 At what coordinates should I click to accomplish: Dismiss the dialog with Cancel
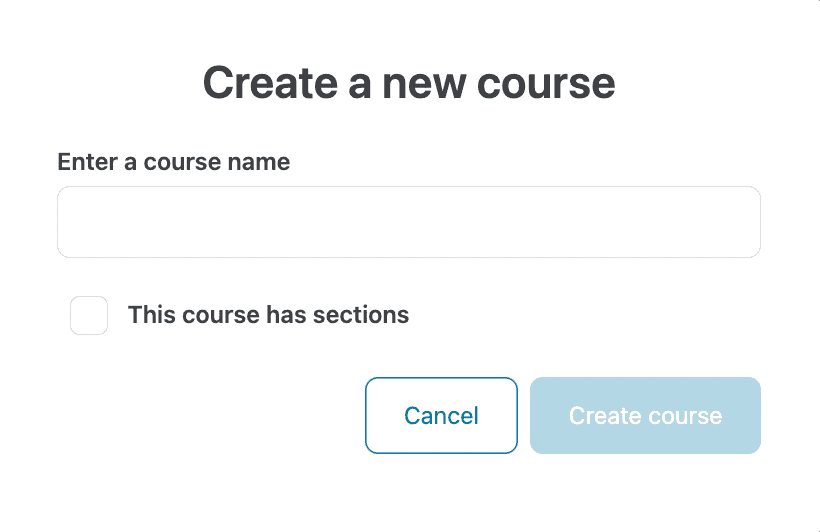[441, 415]
